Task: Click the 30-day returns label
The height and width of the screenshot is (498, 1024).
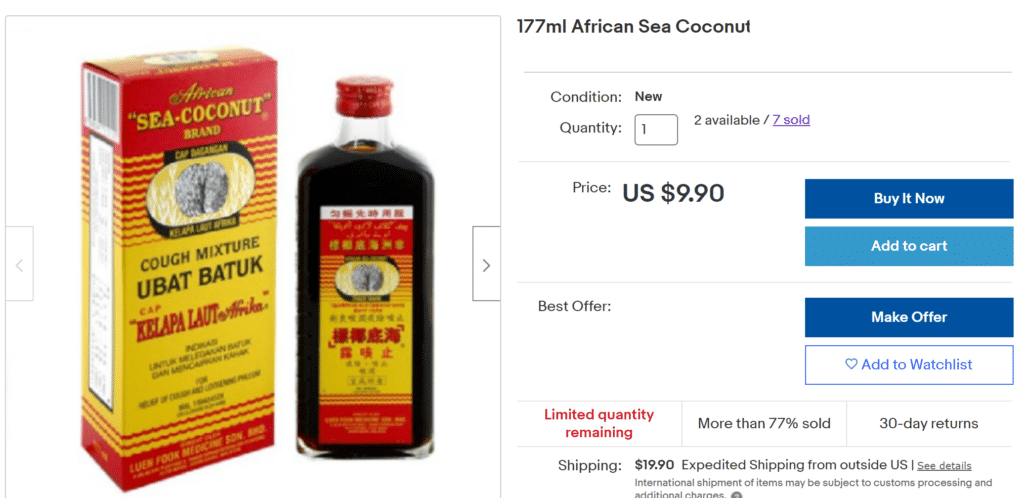Action: (x=929, y=423)
